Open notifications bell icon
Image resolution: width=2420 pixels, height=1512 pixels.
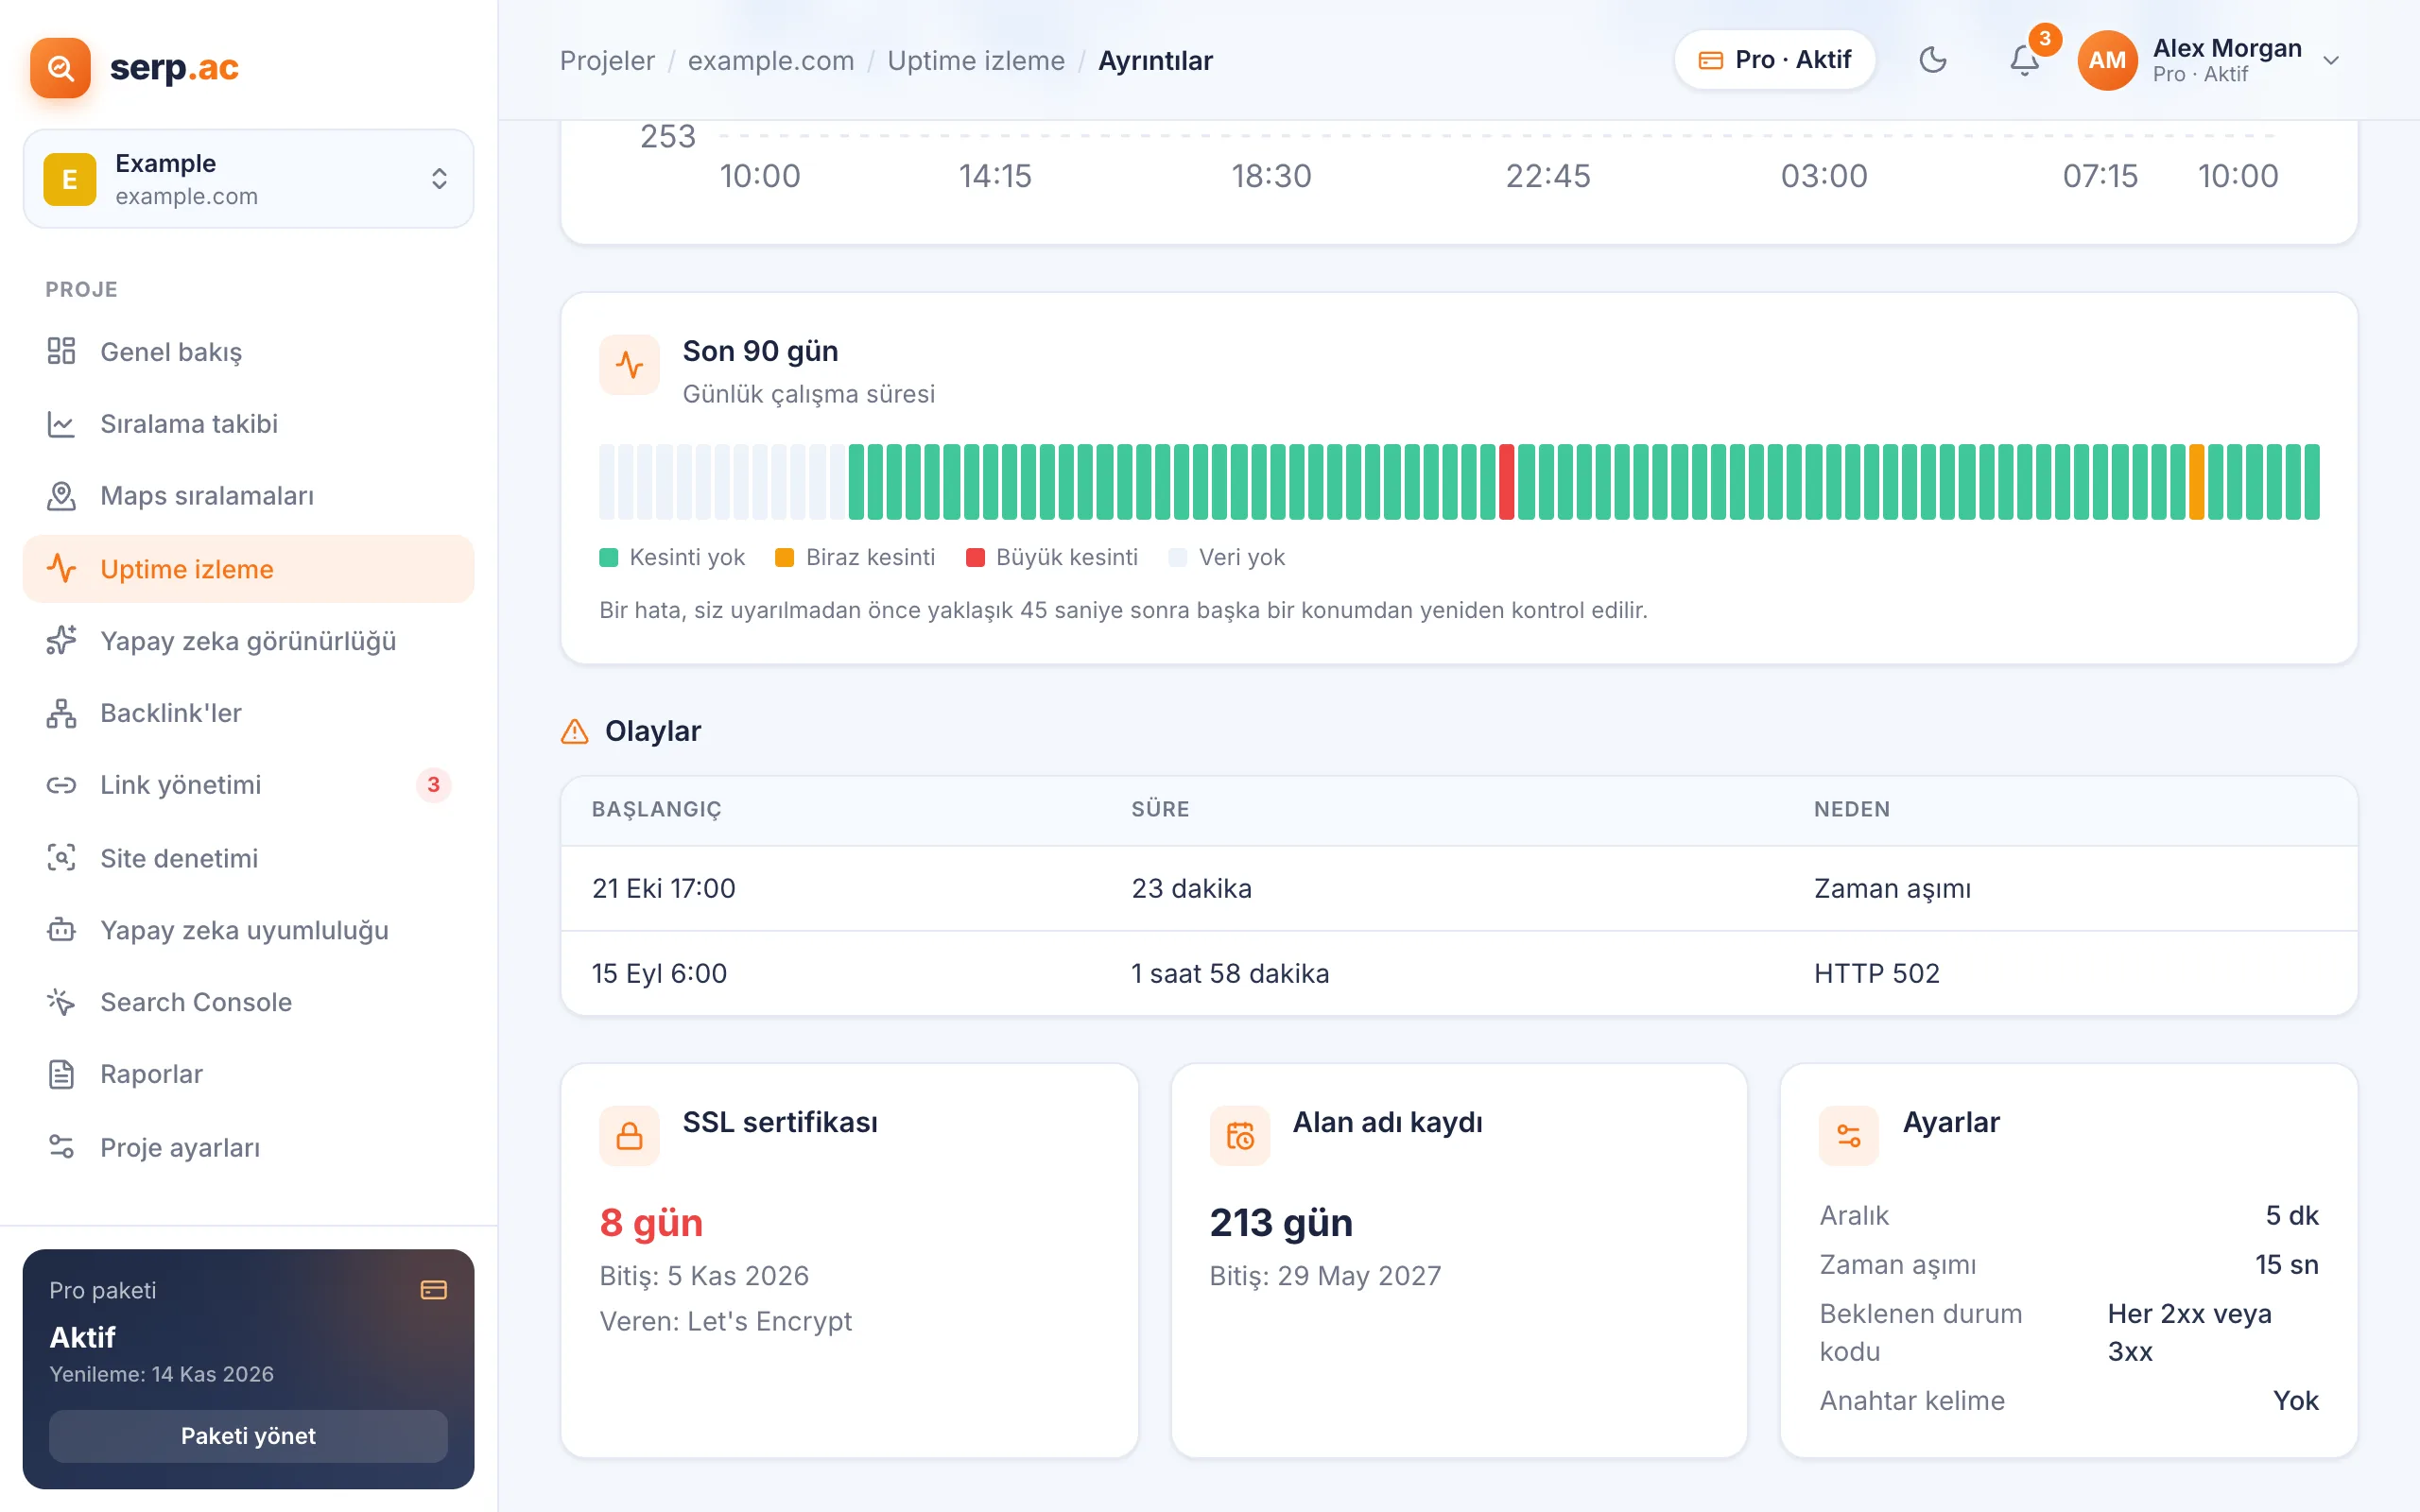2024,61
